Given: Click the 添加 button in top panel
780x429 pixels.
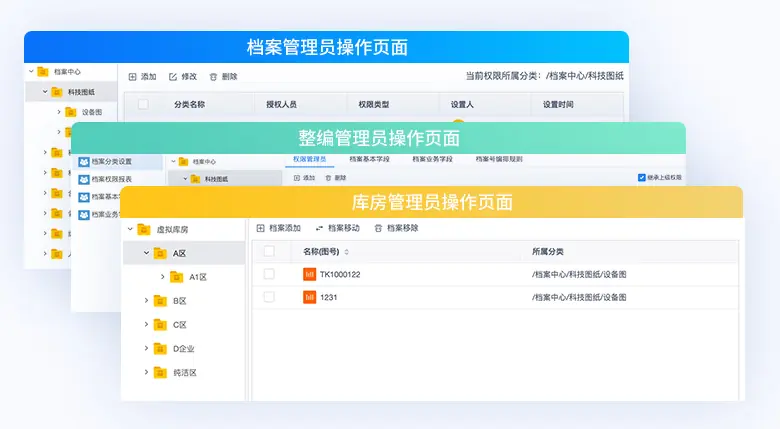Looking at the screenshot, I should pyautogui.click(x=142, y=77).
